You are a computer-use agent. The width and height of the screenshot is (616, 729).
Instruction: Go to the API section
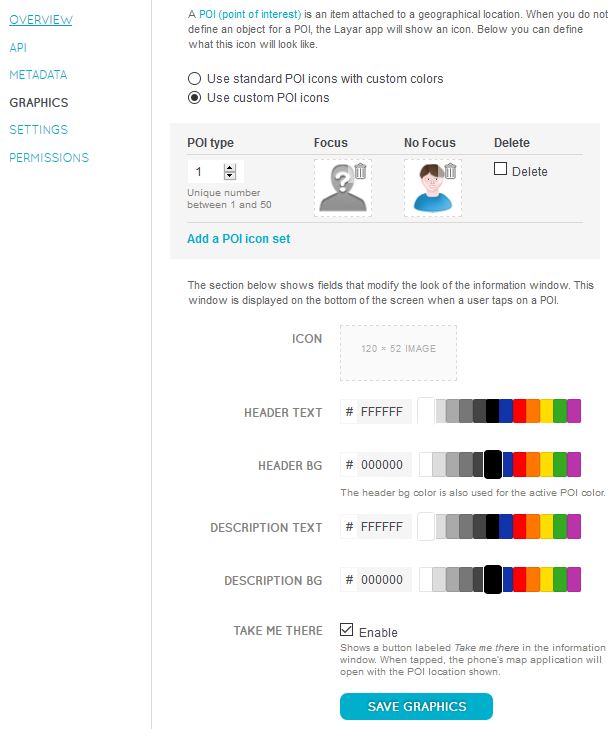18,47
